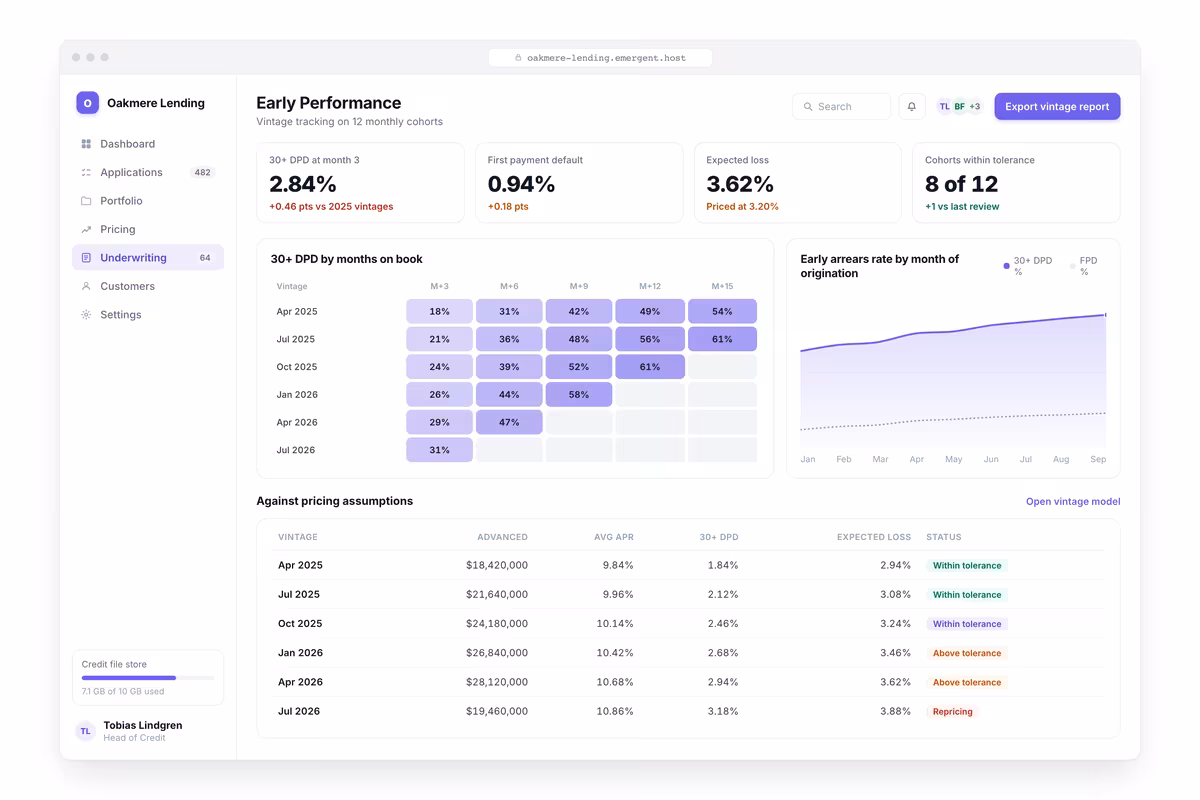Click Apr 2026 Above tolerance badge
Viewport: 1200px width, 800px height.
pyautogui.click(x=967, y=682)
